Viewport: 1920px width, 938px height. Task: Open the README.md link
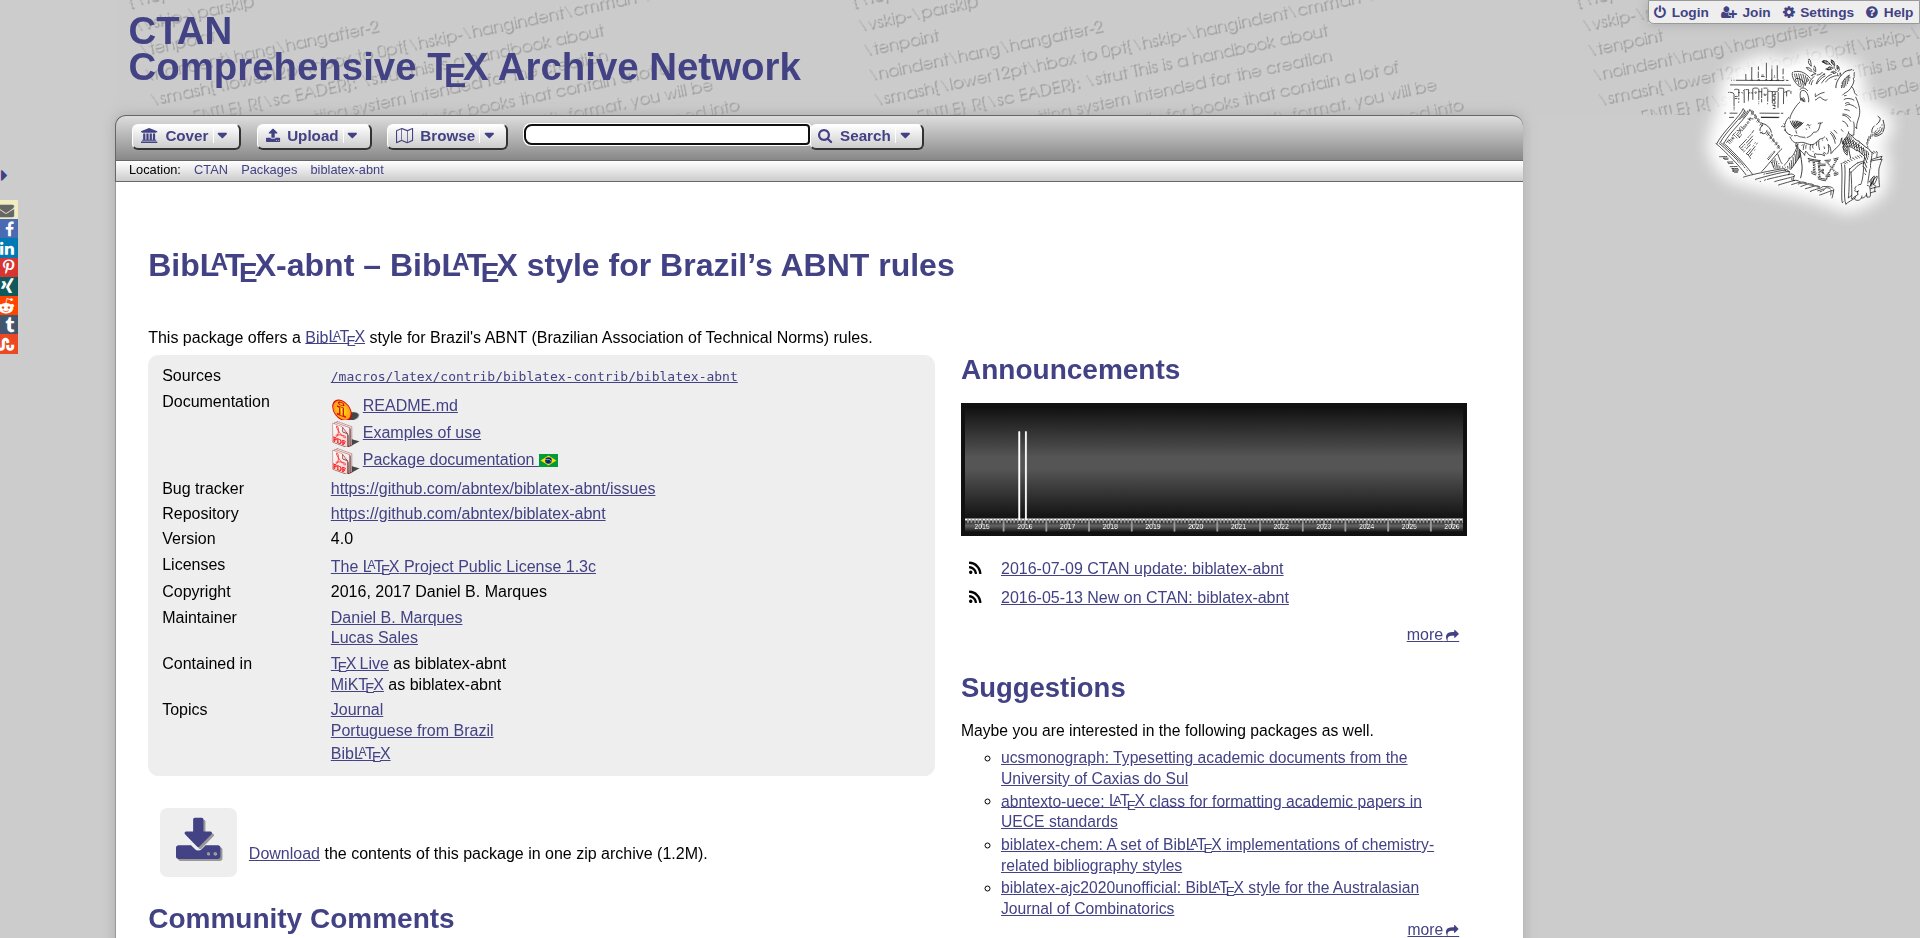tap(410, 405)
